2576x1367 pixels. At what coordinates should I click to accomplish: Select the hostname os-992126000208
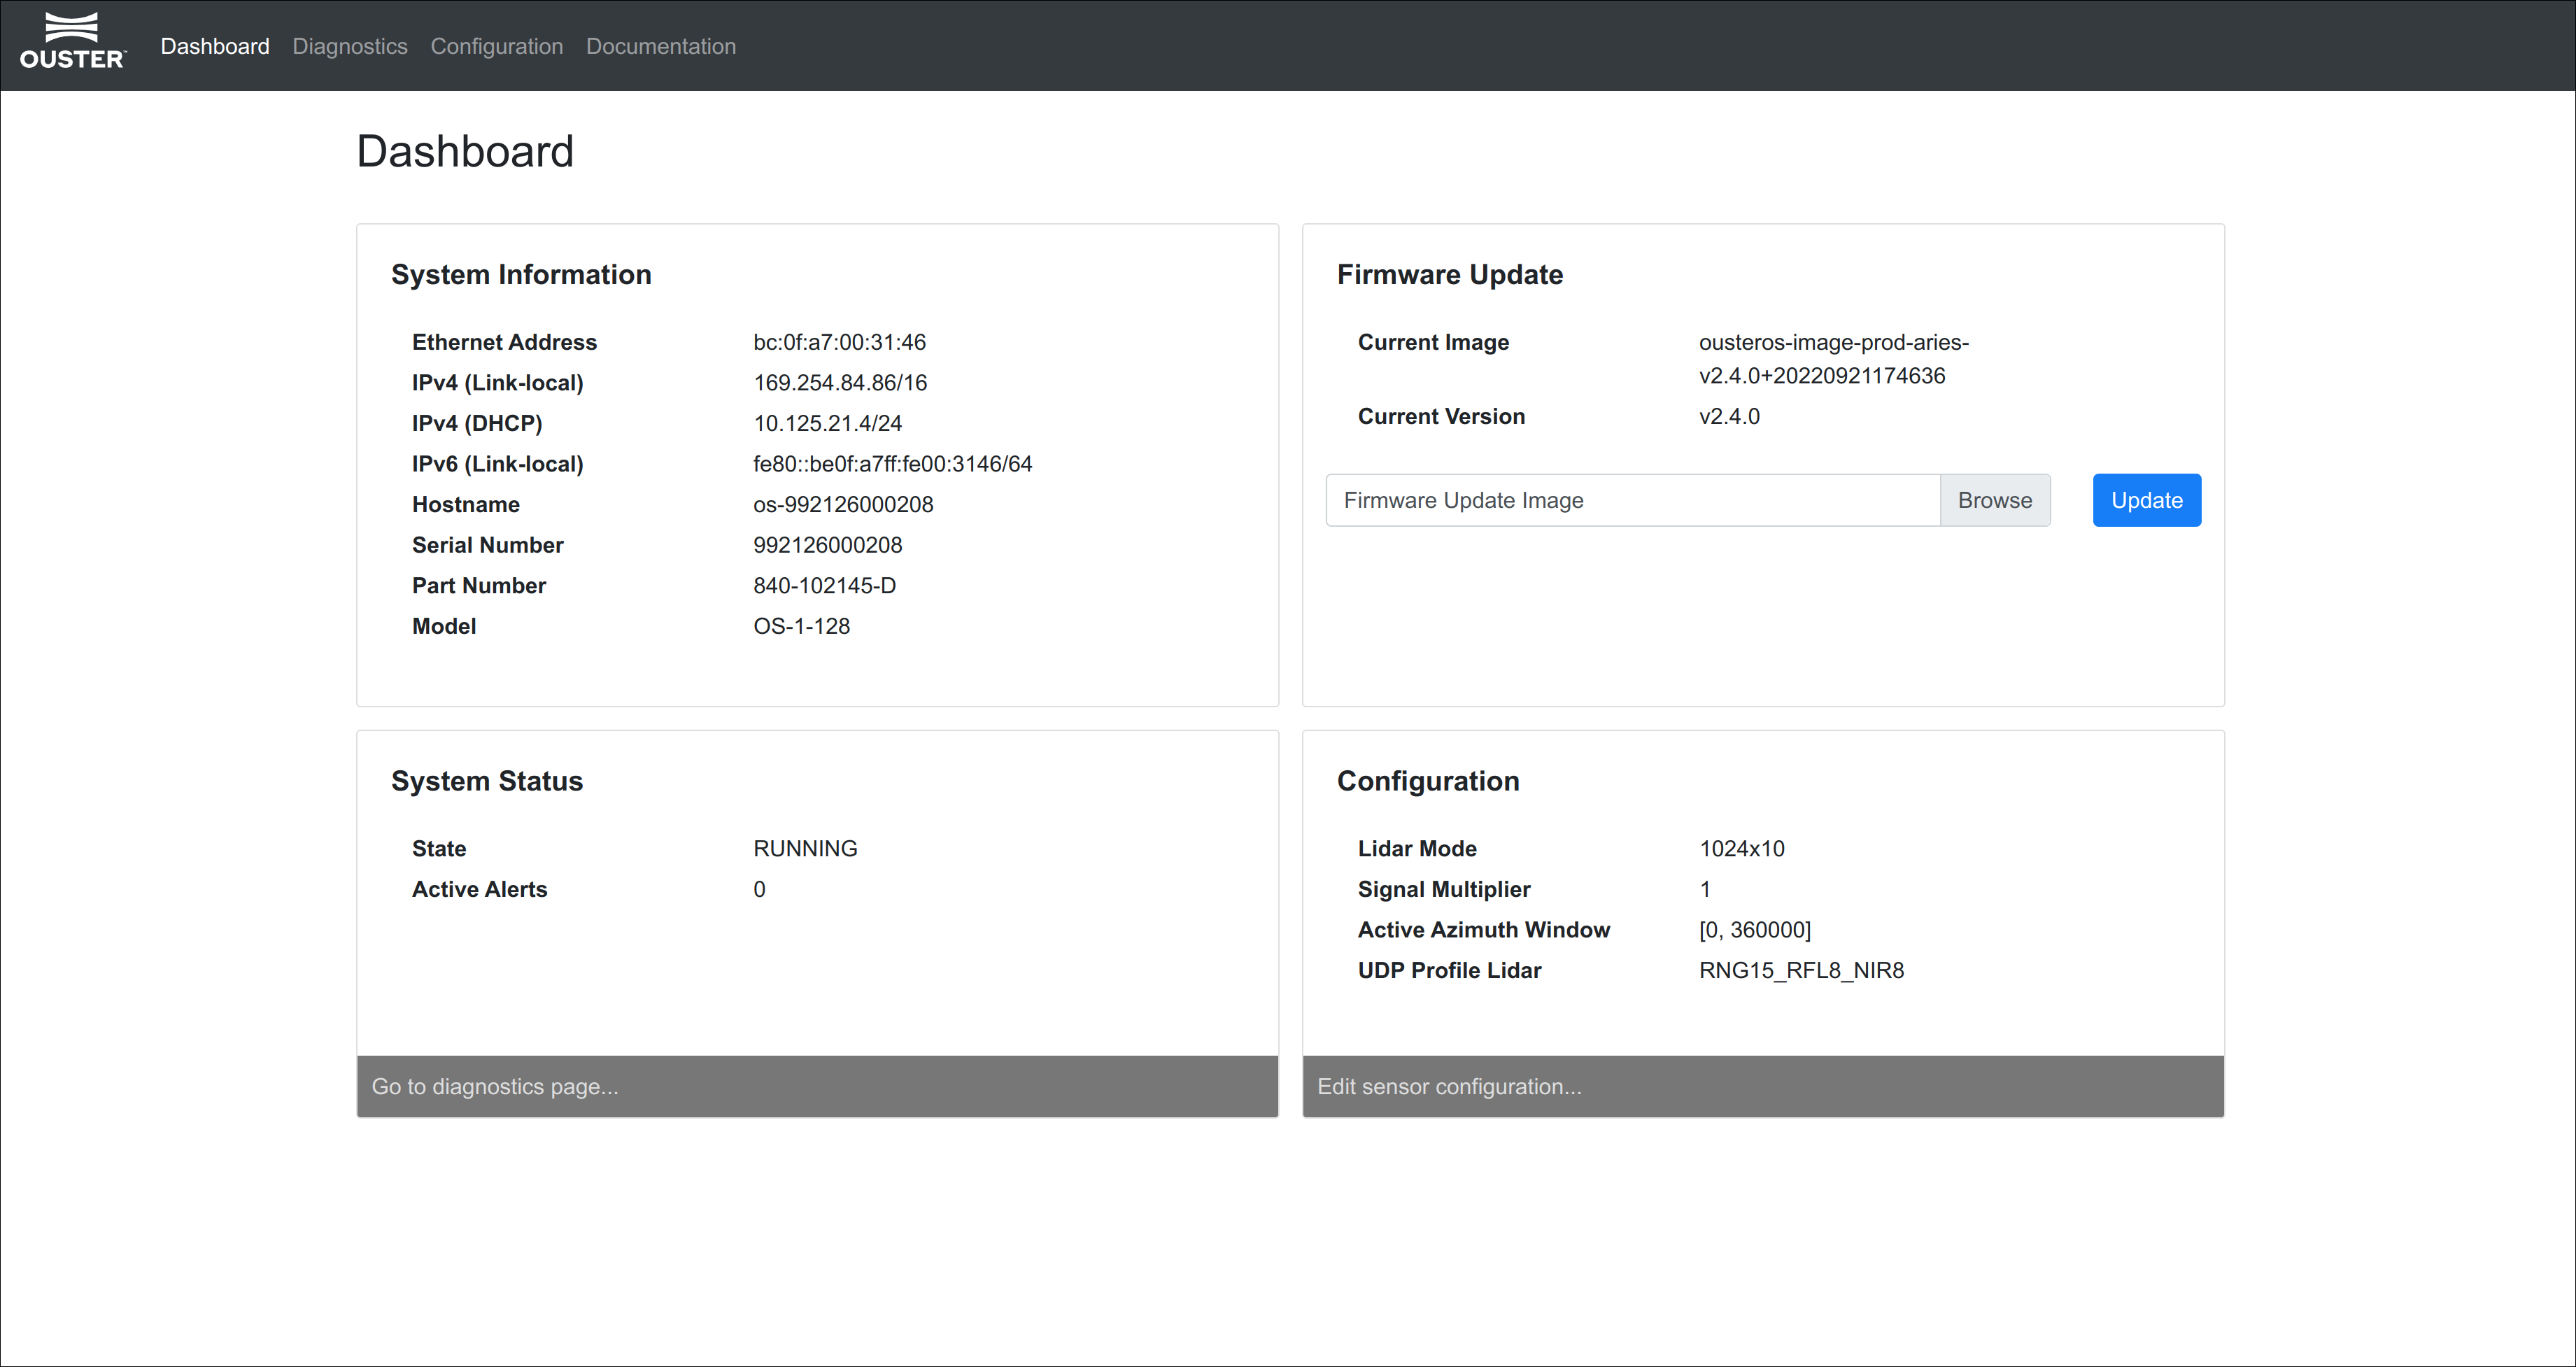pos(843,505)
